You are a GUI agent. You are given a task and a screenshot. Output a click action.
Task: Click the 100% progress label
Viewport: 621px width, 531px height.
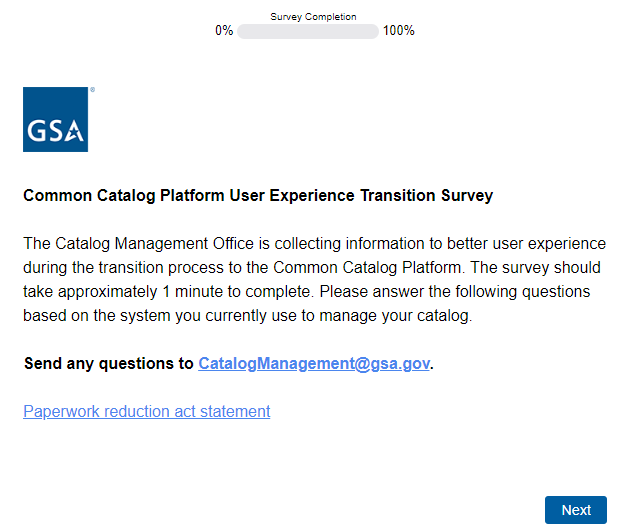pyautogui.click(x=398, y=31)
